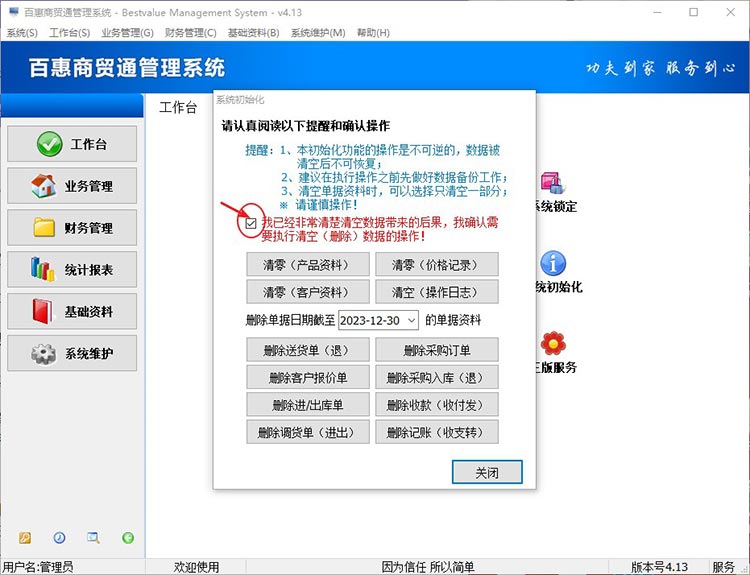Click the 系统初始化 blue info icon
Image resolution: width=750 pixels, height=575 pixels.
[x=553, y=263]
